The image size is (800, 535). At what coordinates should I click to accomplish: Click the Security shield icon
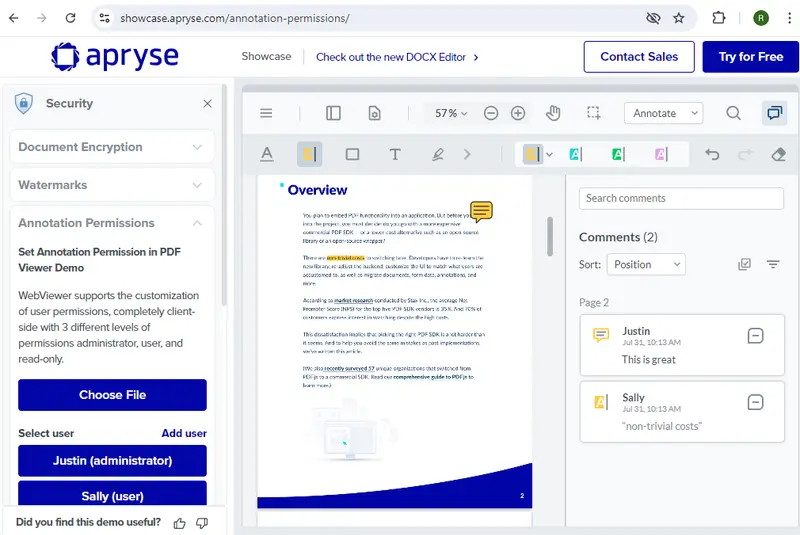(x=23, y=103)
